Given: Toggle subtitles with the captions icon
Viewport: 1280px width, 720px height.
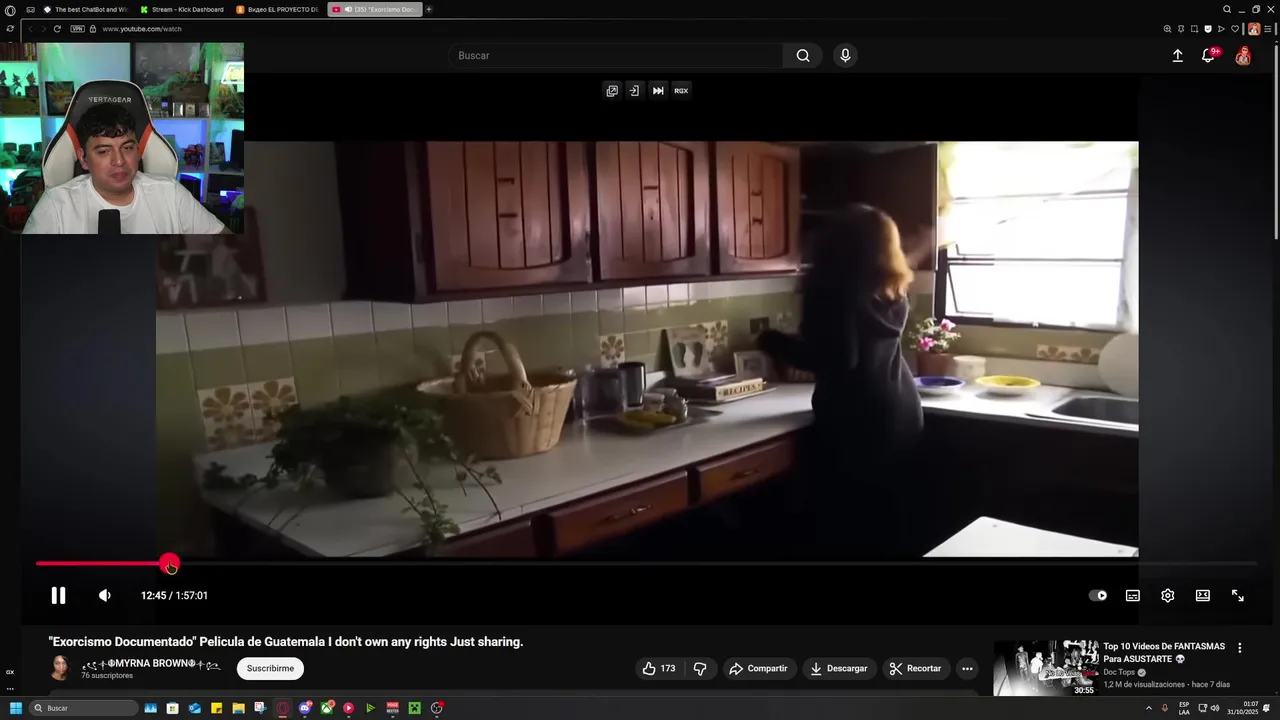Looking at the screenshot, I should tap(1133, 596).
